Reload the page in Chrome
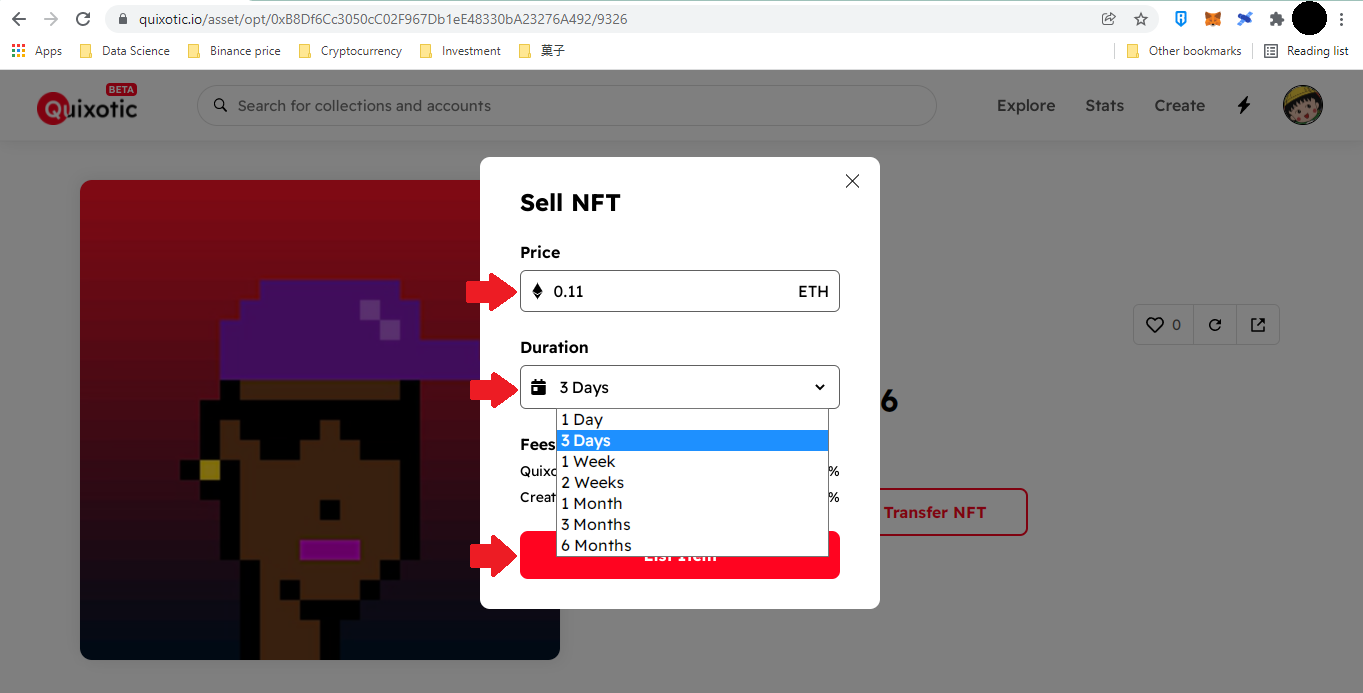 [83, 19]
